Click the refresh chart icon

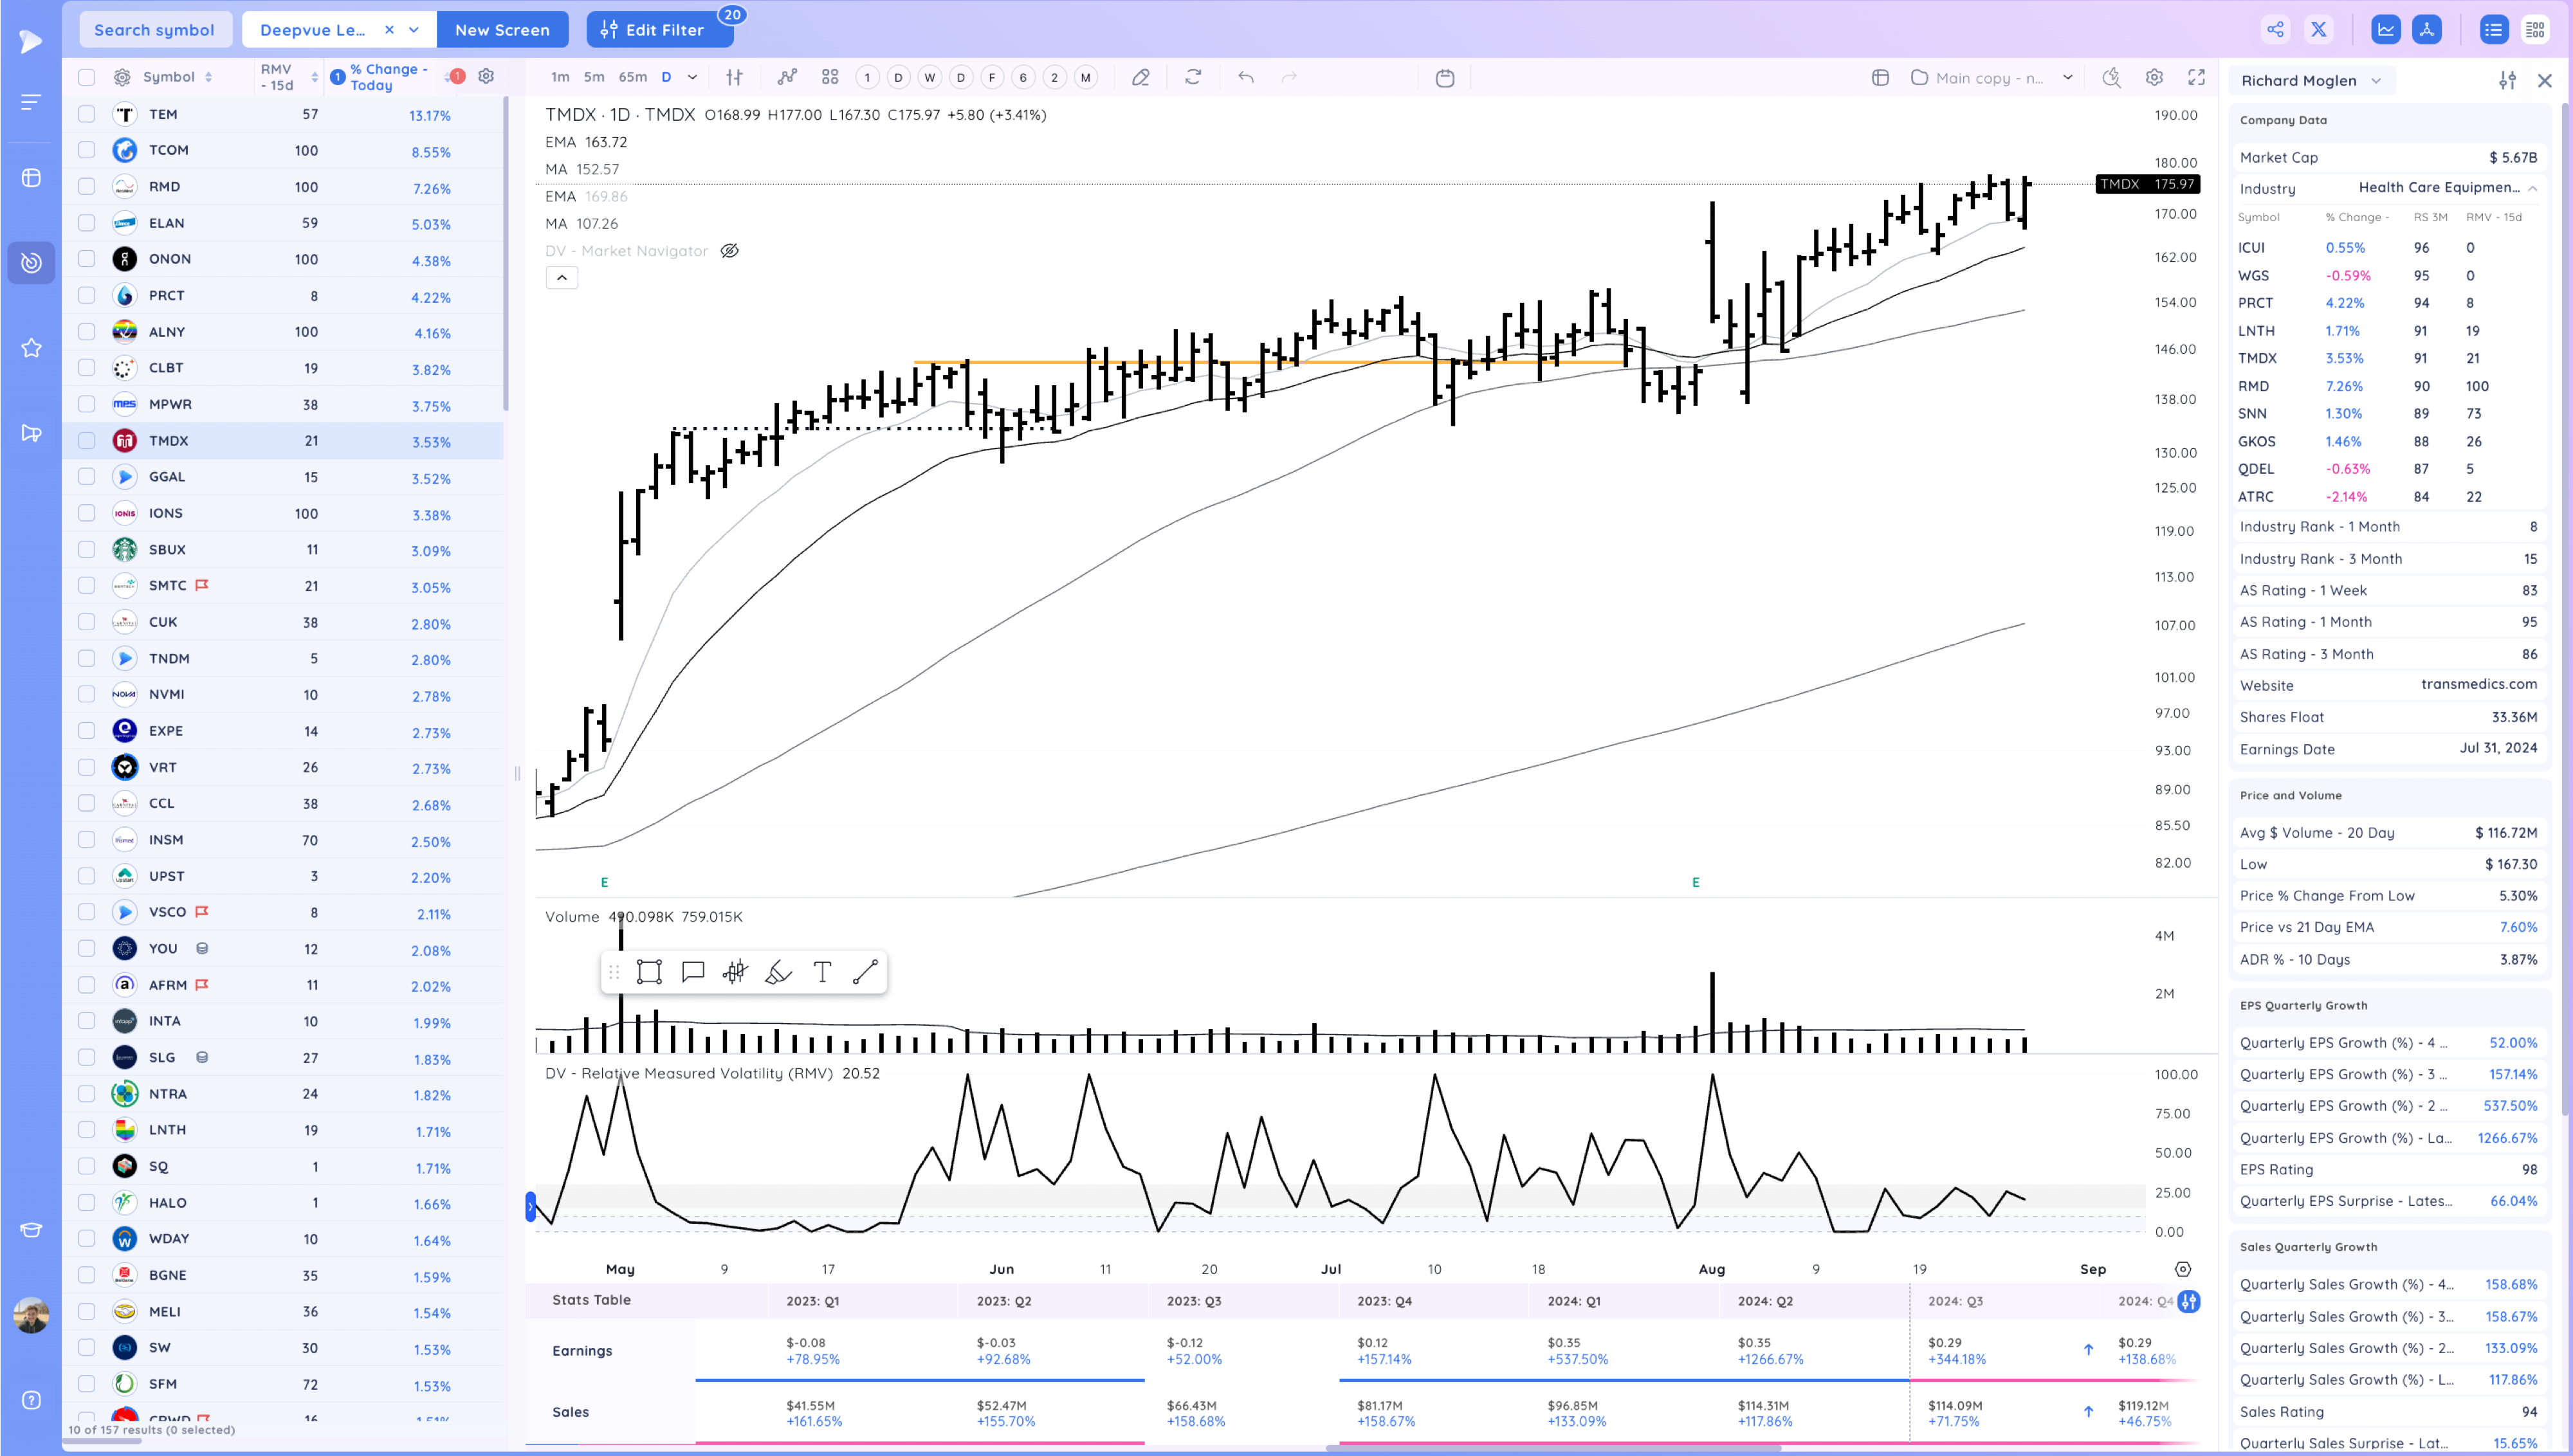pos(1193,78)
